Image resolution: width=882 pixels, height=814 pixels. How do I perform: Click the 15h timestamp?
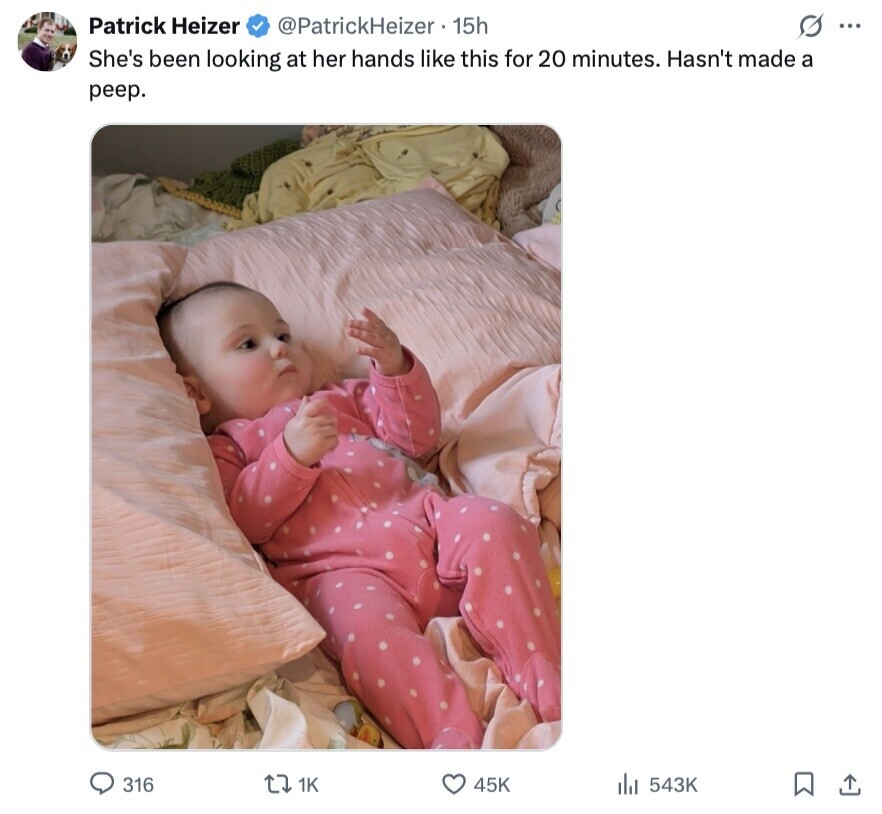tap(470, 26)
